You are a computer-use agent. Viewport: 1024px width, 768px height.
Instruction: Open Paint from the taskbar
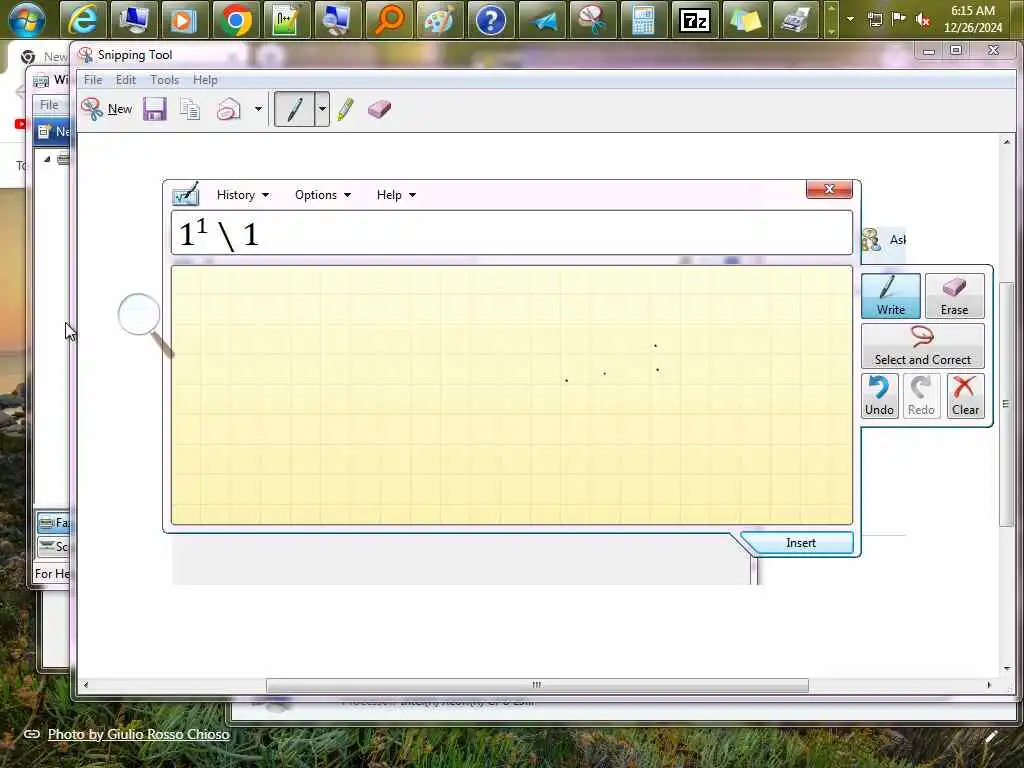440,20
